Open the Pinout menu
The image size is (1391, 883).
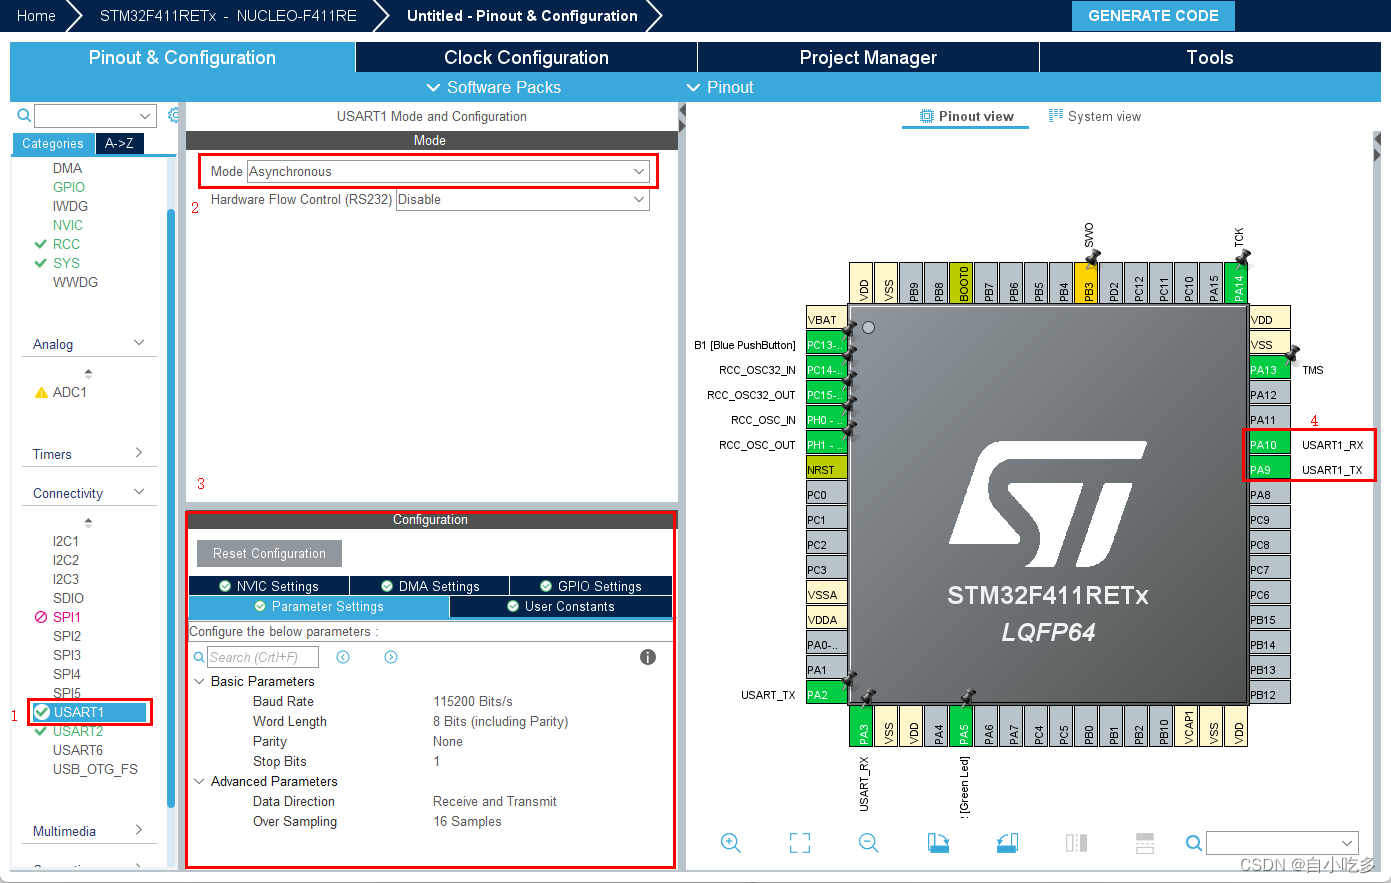click(719, 87)
